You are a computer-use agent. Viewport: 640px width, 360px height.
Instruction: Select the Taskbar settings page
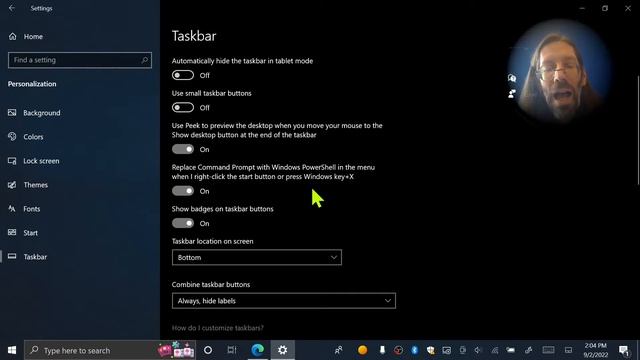coord(35,257)
